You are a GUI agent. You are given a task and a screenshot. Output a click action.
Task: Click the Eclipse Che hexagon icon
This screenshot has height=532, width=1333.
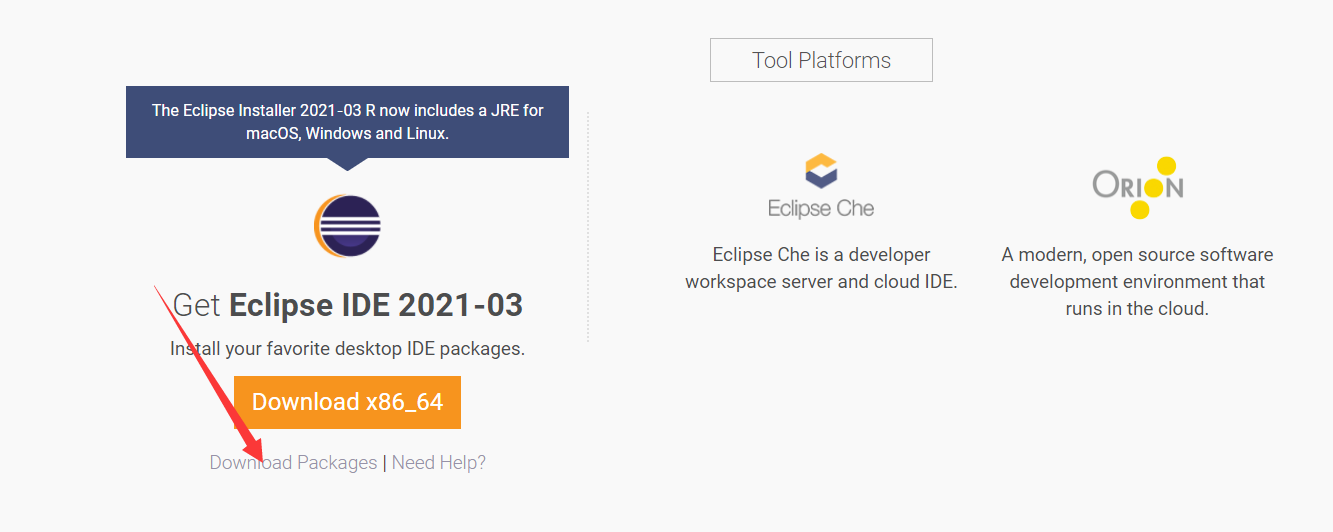[821, 172]
